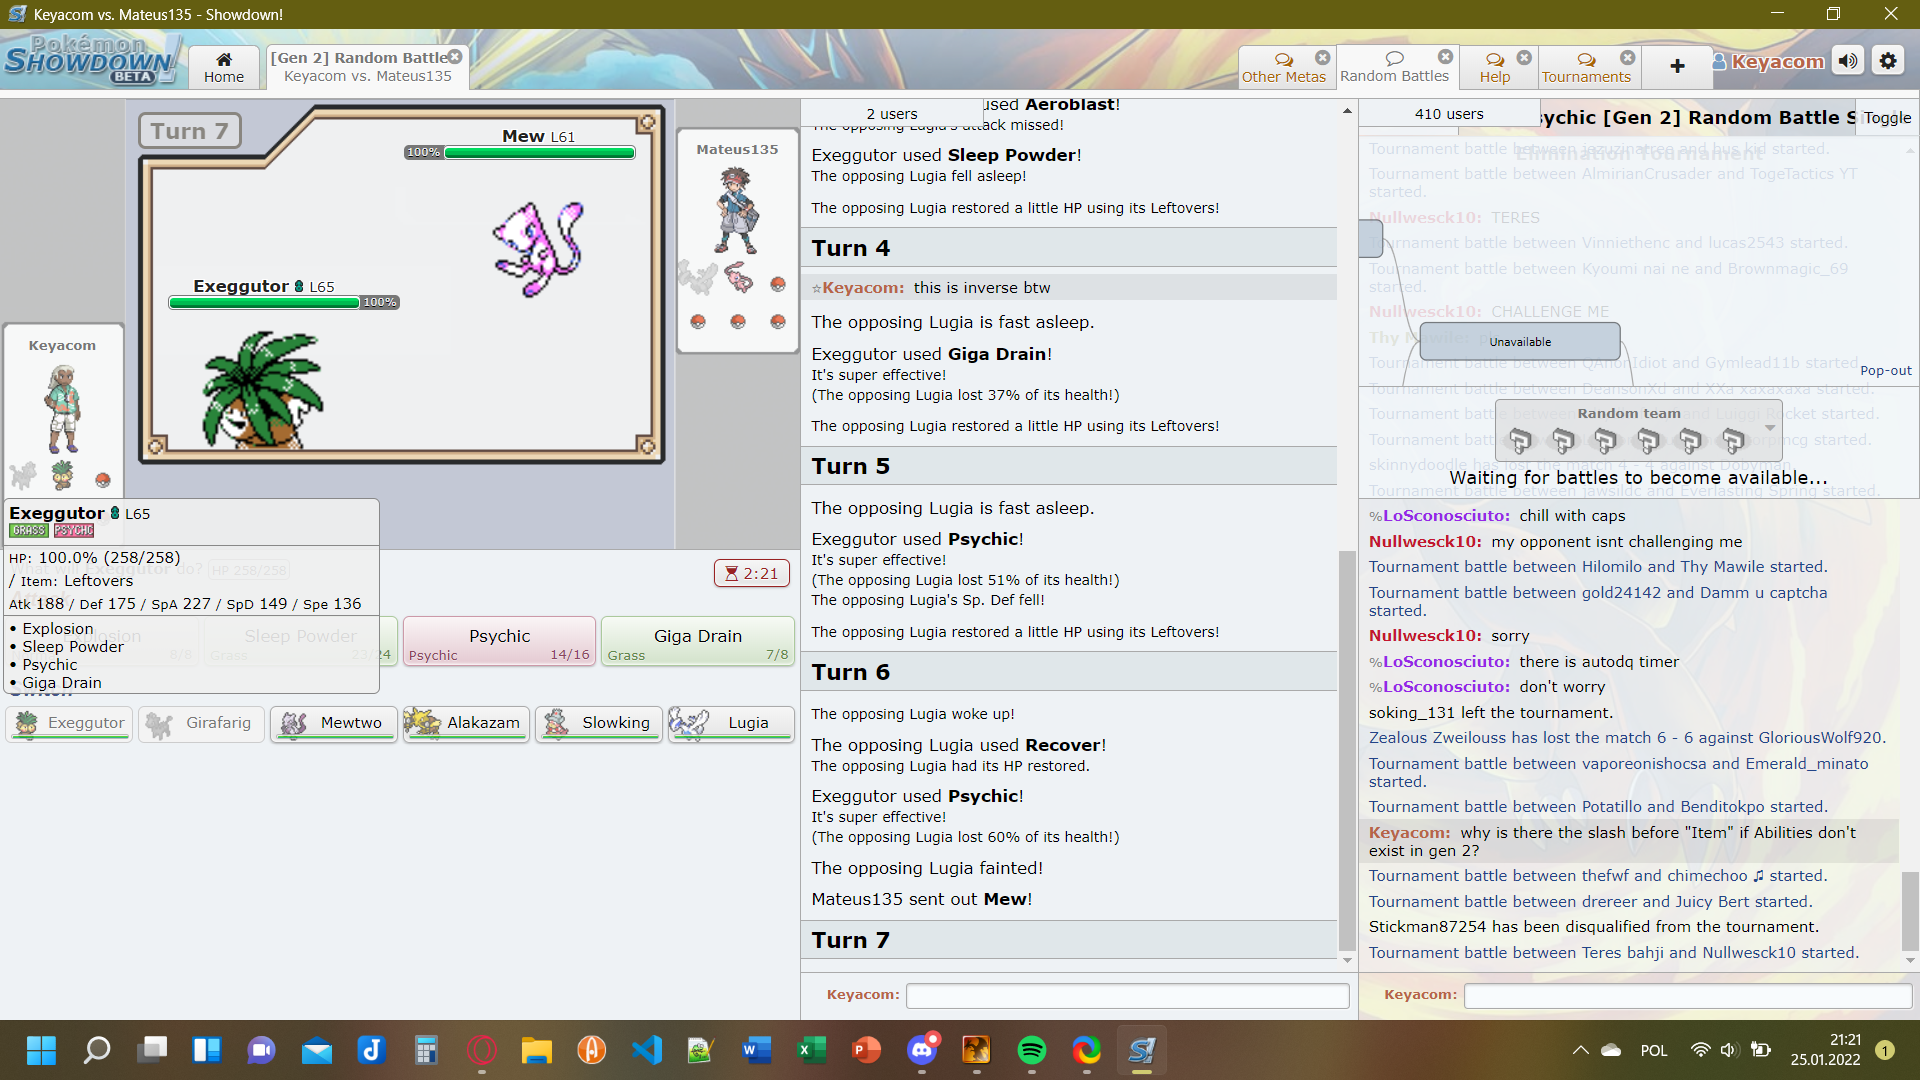Screen dimensions: 1920x1080
Task: Open battle between Teres bahji and Nullwesck10
Action: (x=1614, y=953)
